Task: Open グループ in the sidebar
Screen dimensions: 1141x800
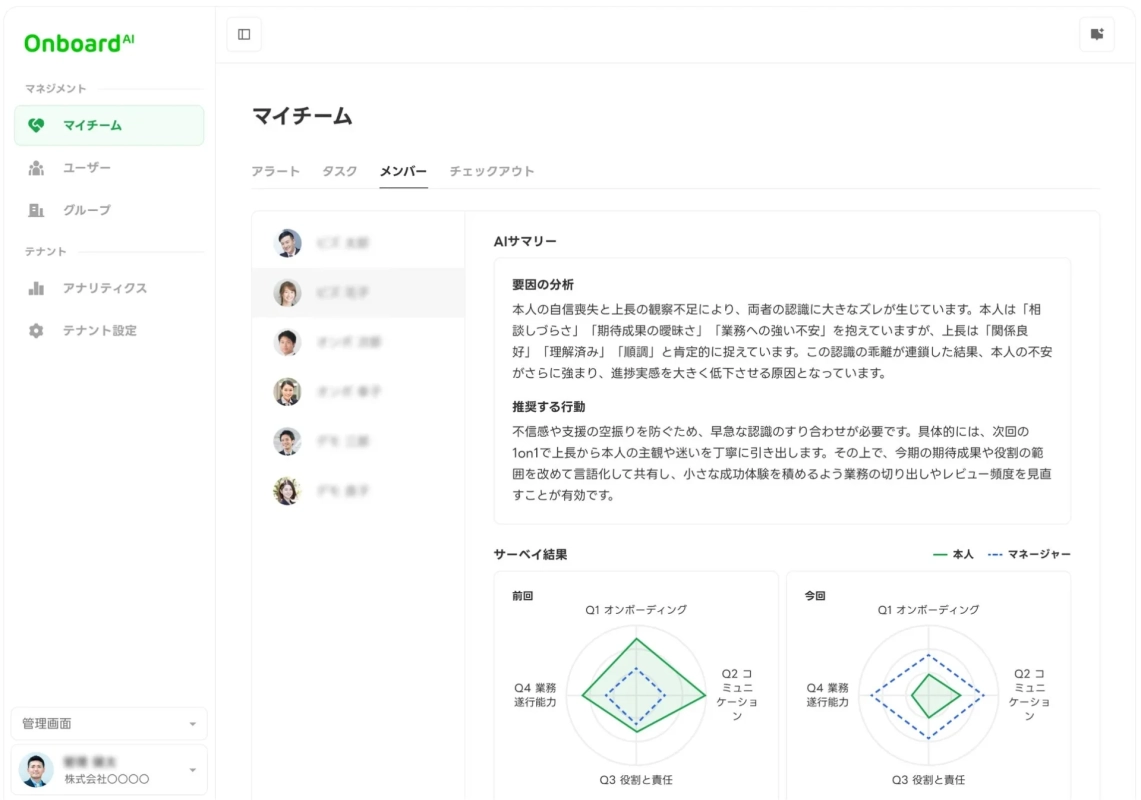Action: (109, 210)
